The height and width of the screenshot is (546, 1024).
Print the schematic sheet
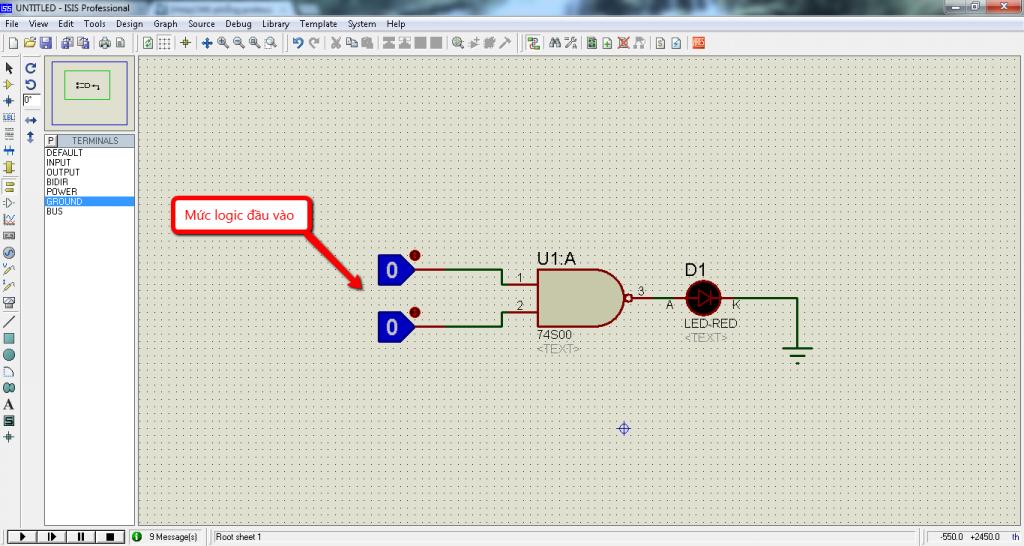[104, 43]
